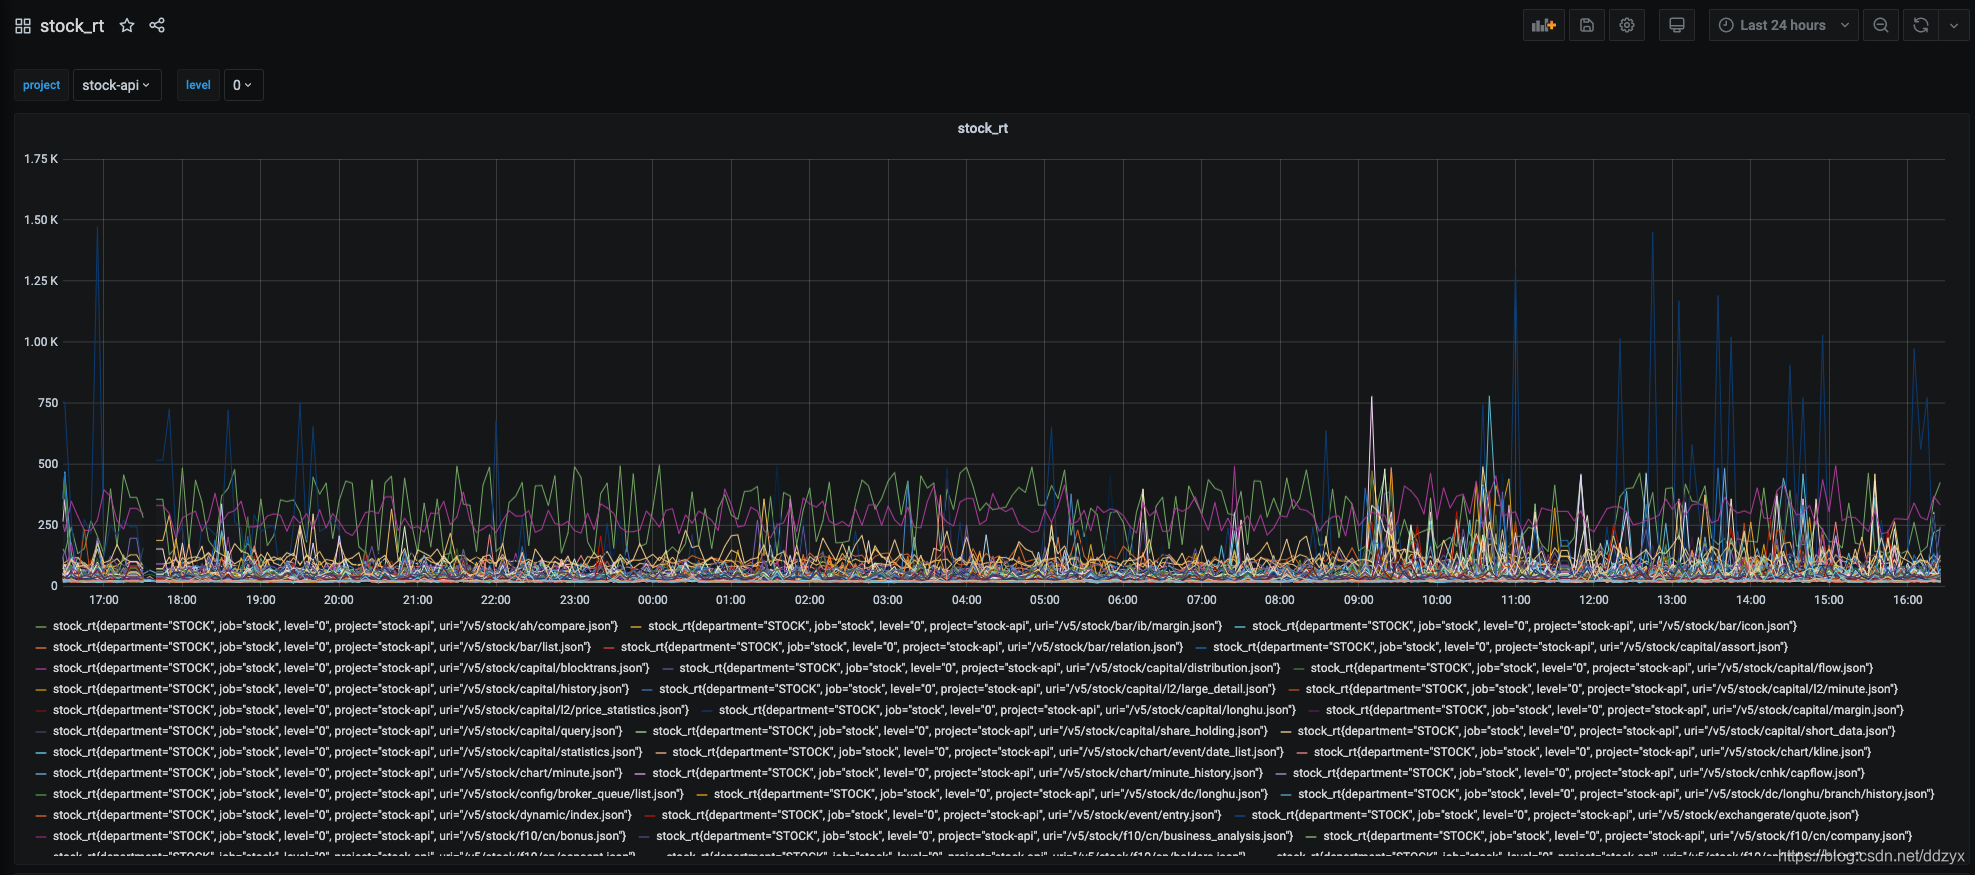Select legend entry chart/minute_history.json

coord(957,773)
